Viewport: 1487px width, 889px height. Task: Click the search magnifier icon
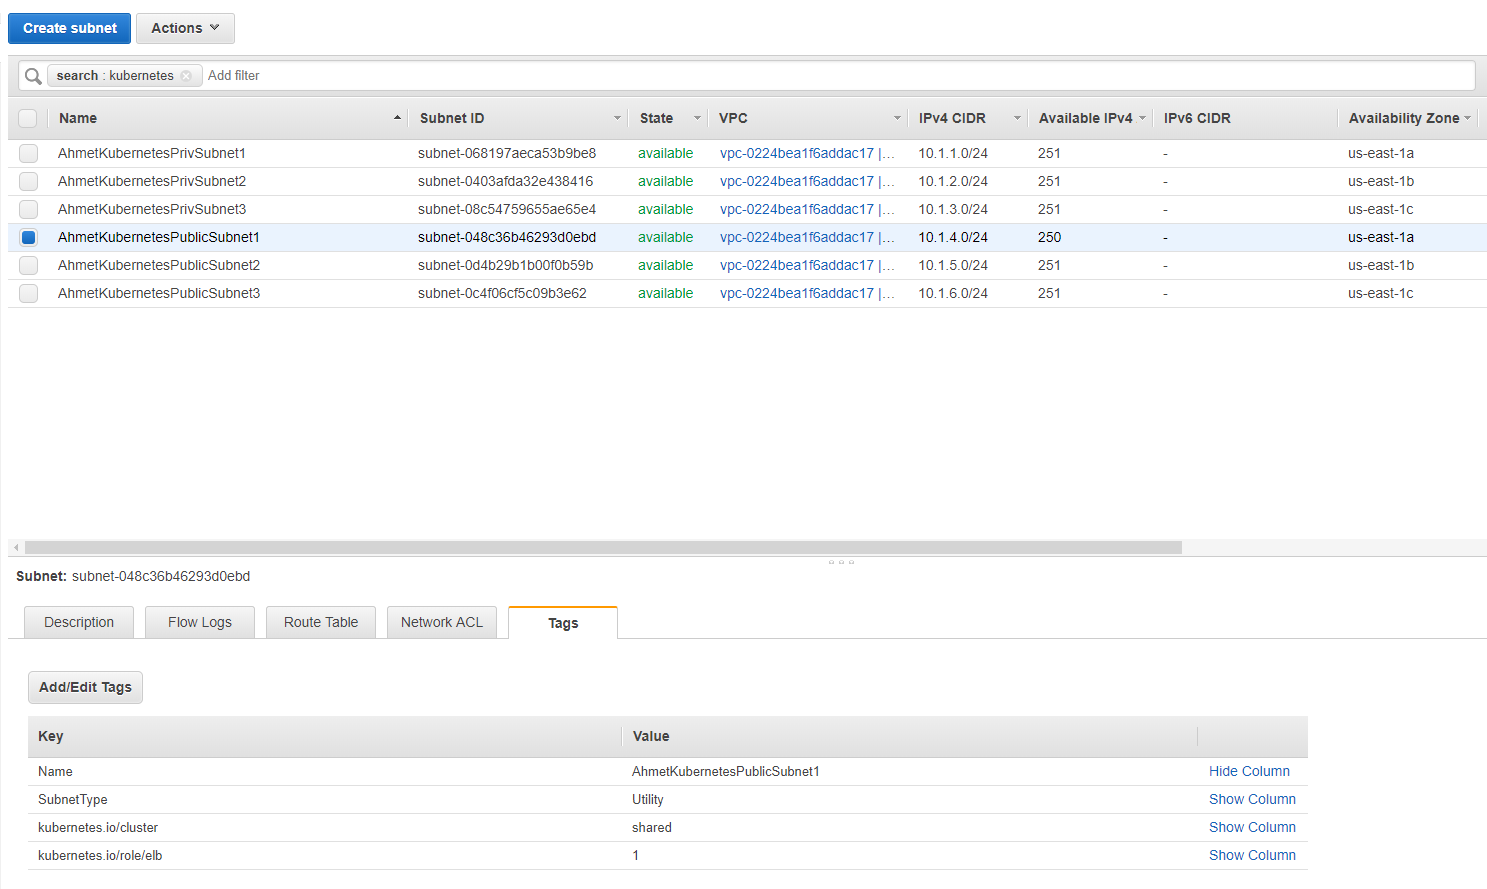click(33, 75)
